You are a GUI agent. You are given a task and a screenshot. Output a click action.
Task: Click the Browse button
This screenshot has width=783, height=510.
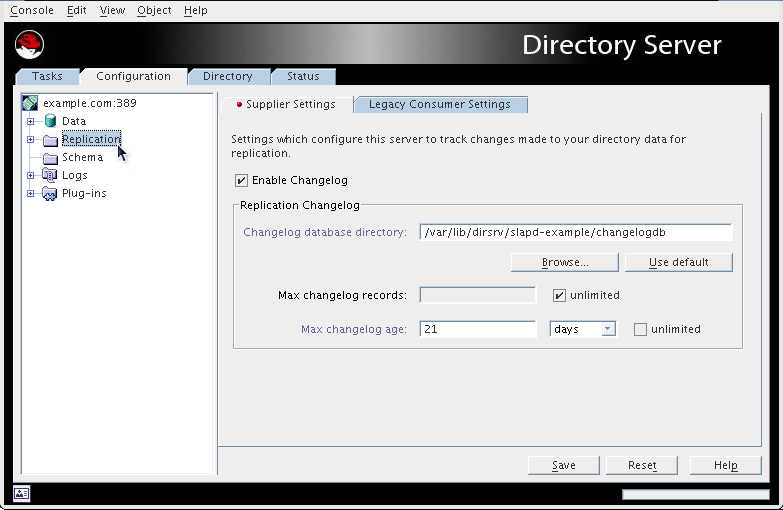[x=564, y=262]
